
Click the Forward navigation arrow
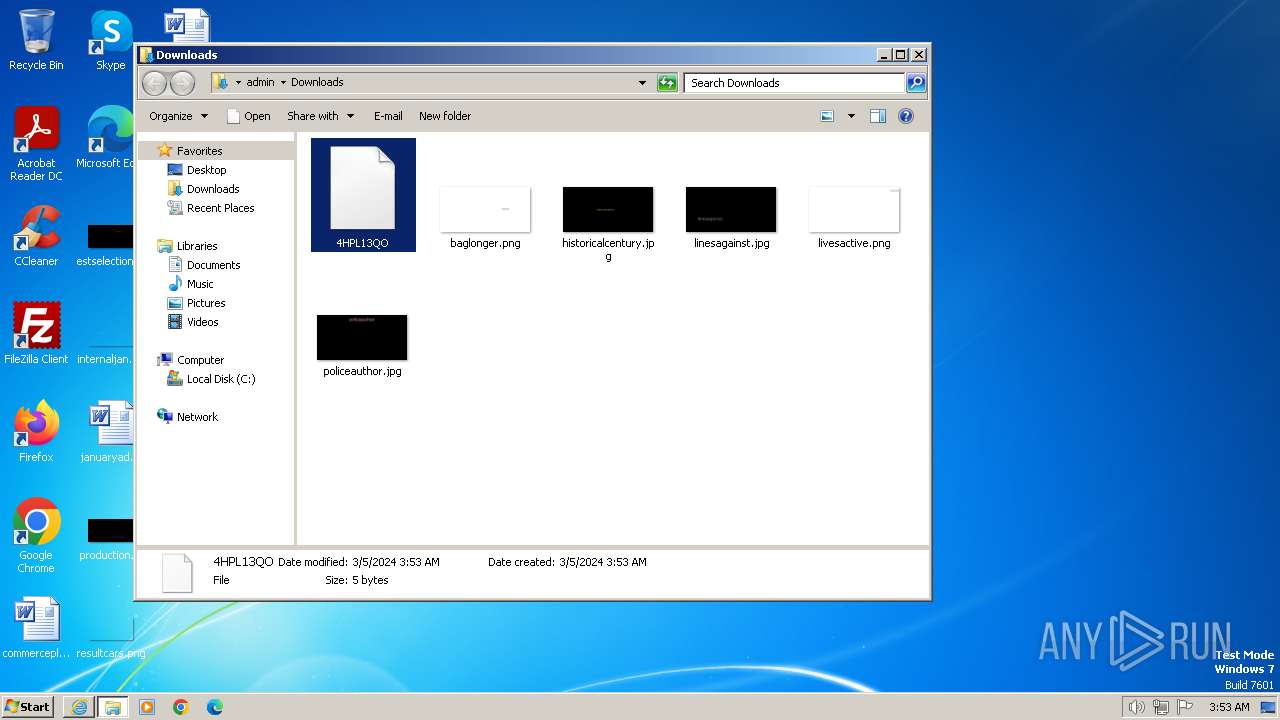182,83
